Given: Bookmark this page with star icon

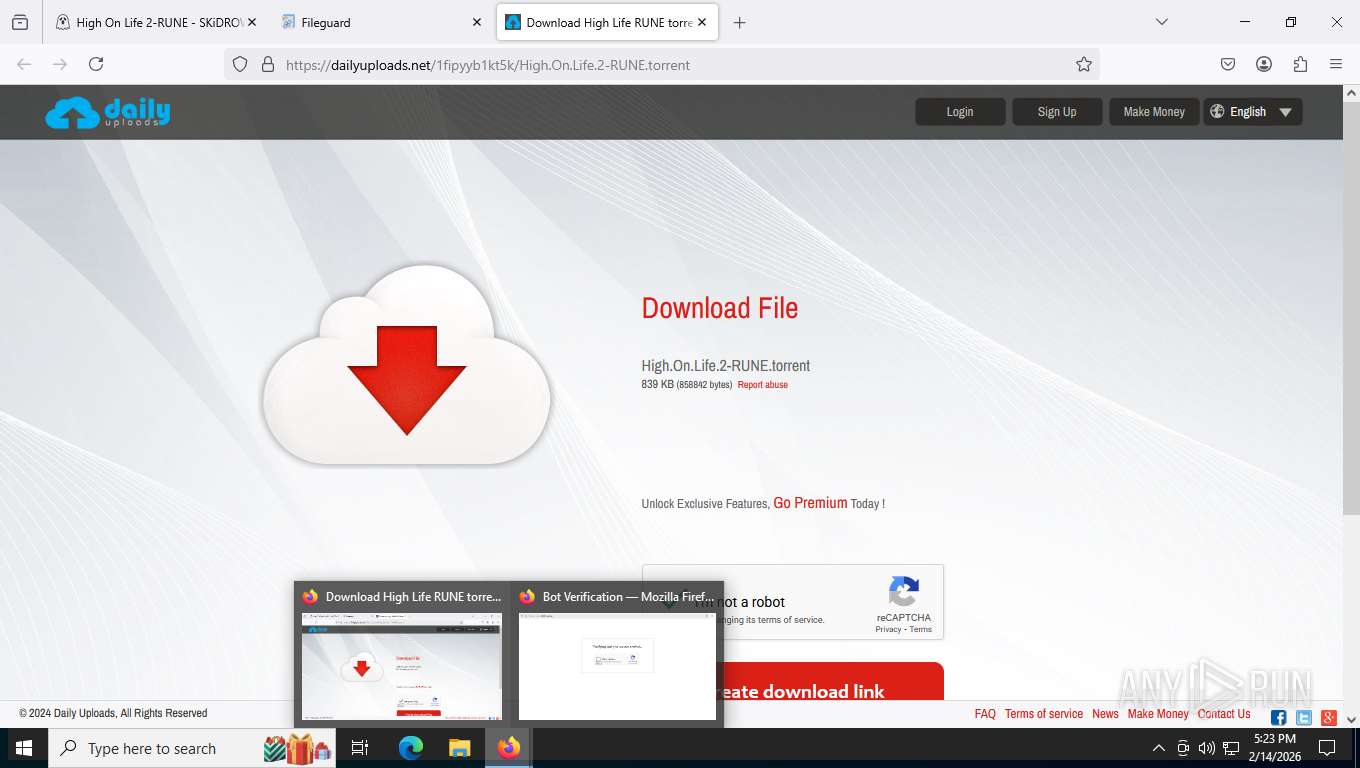Looking at the screenshot, I should pos(1084,64).
